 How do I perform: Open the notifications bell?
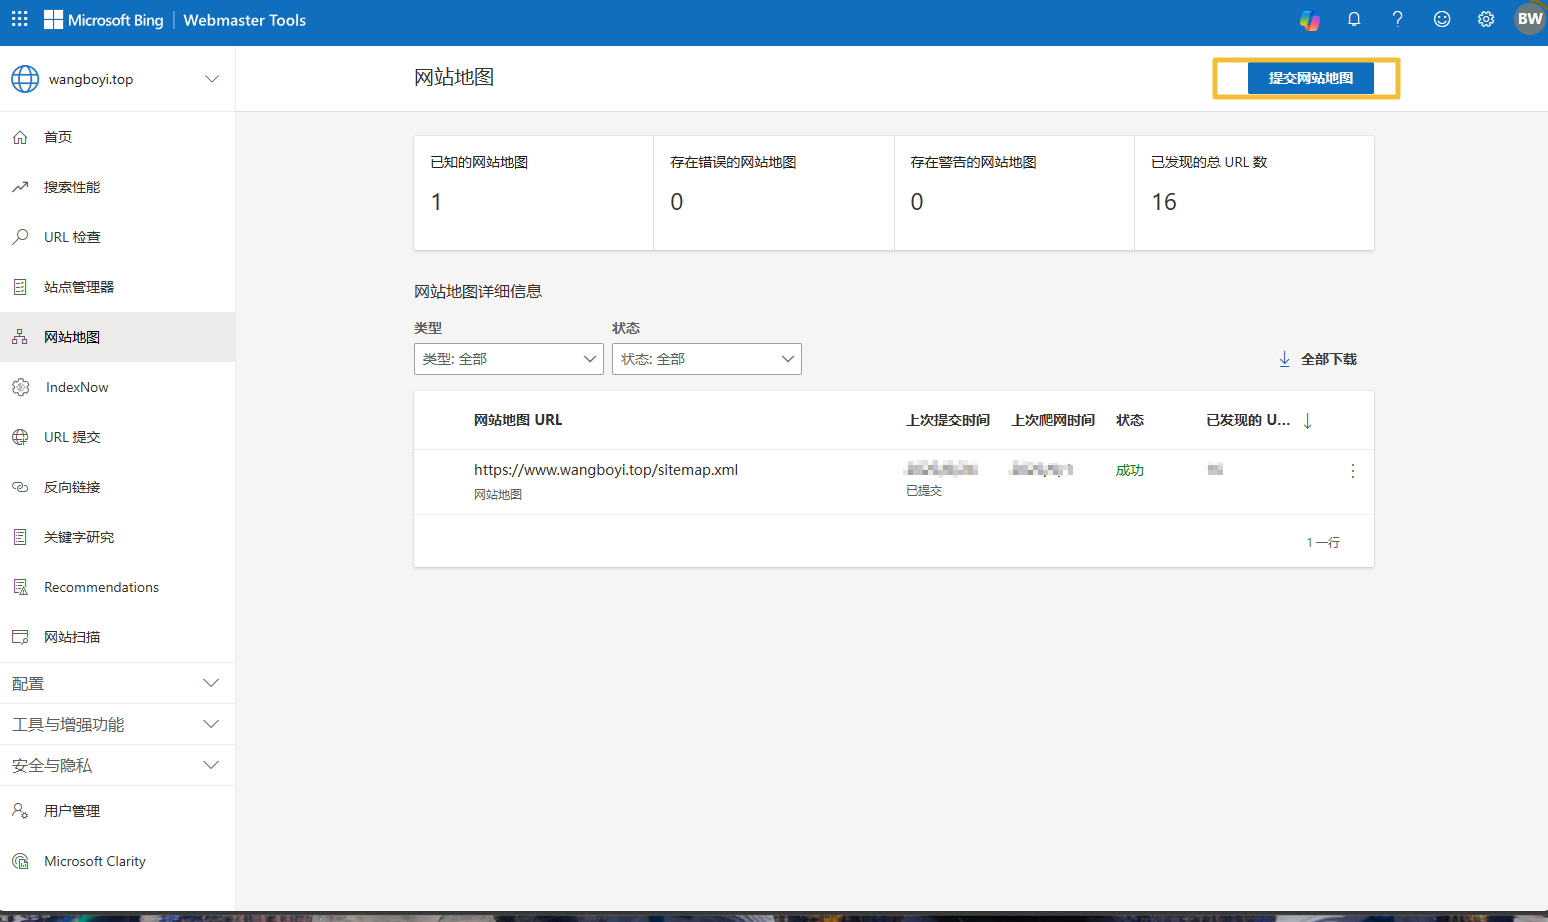point(1354,20)
